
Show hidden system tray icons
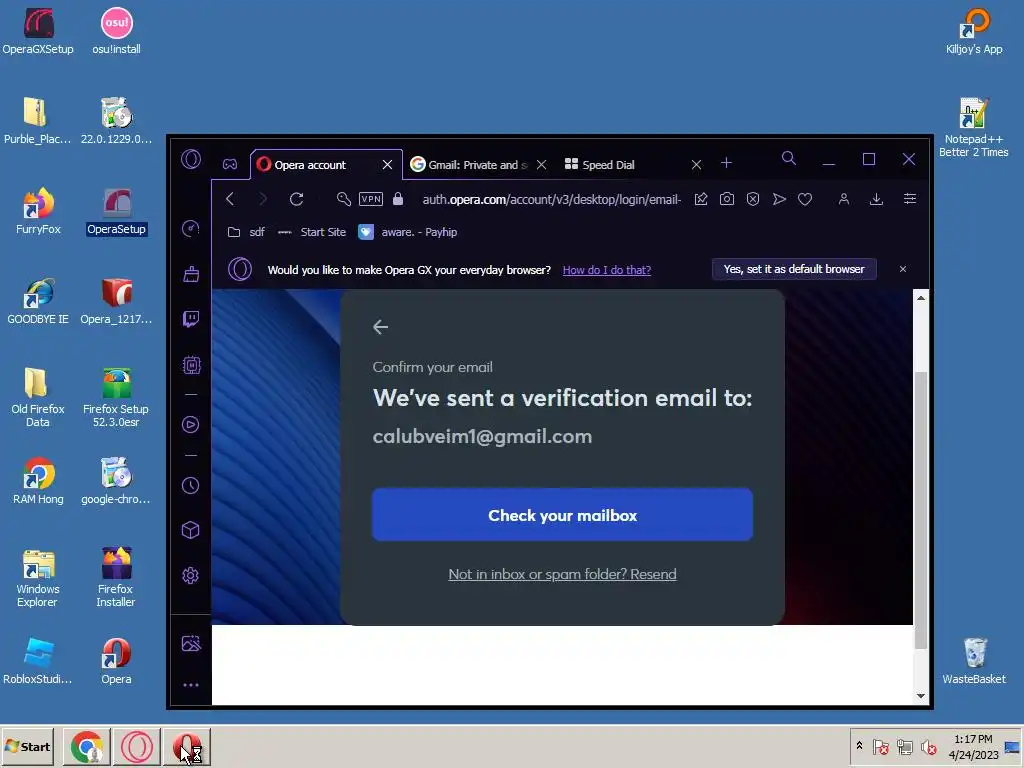[x=859, y=746]
